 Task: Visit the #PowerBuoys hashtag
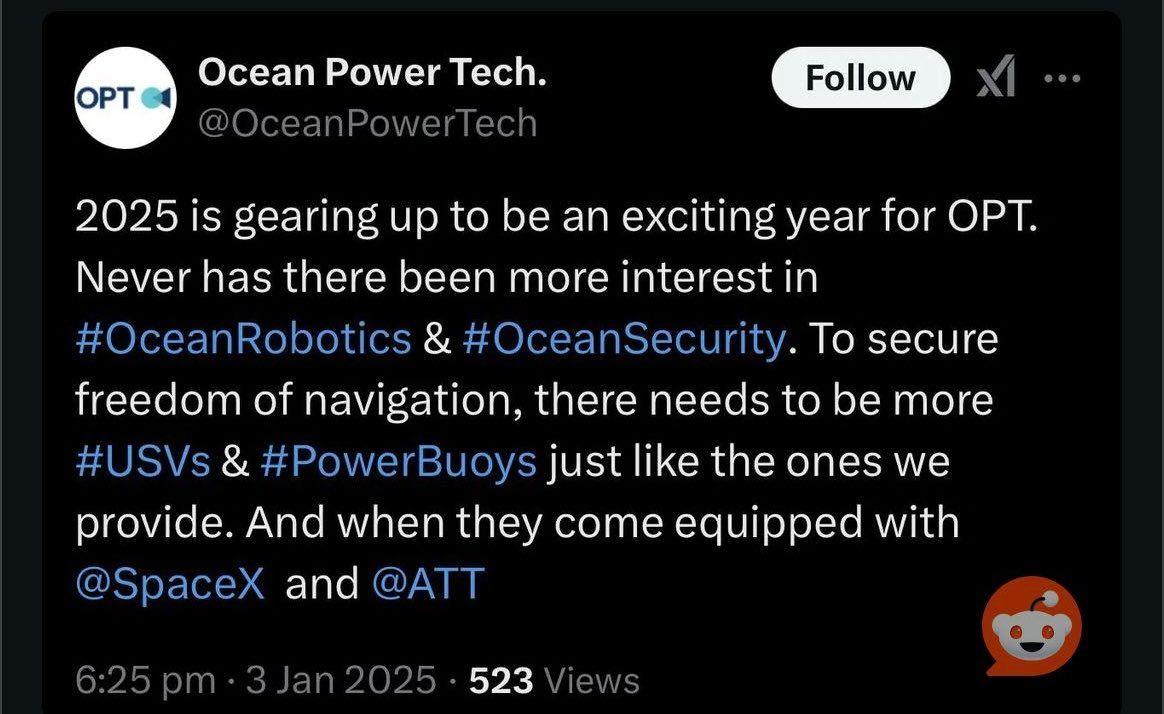398,462
